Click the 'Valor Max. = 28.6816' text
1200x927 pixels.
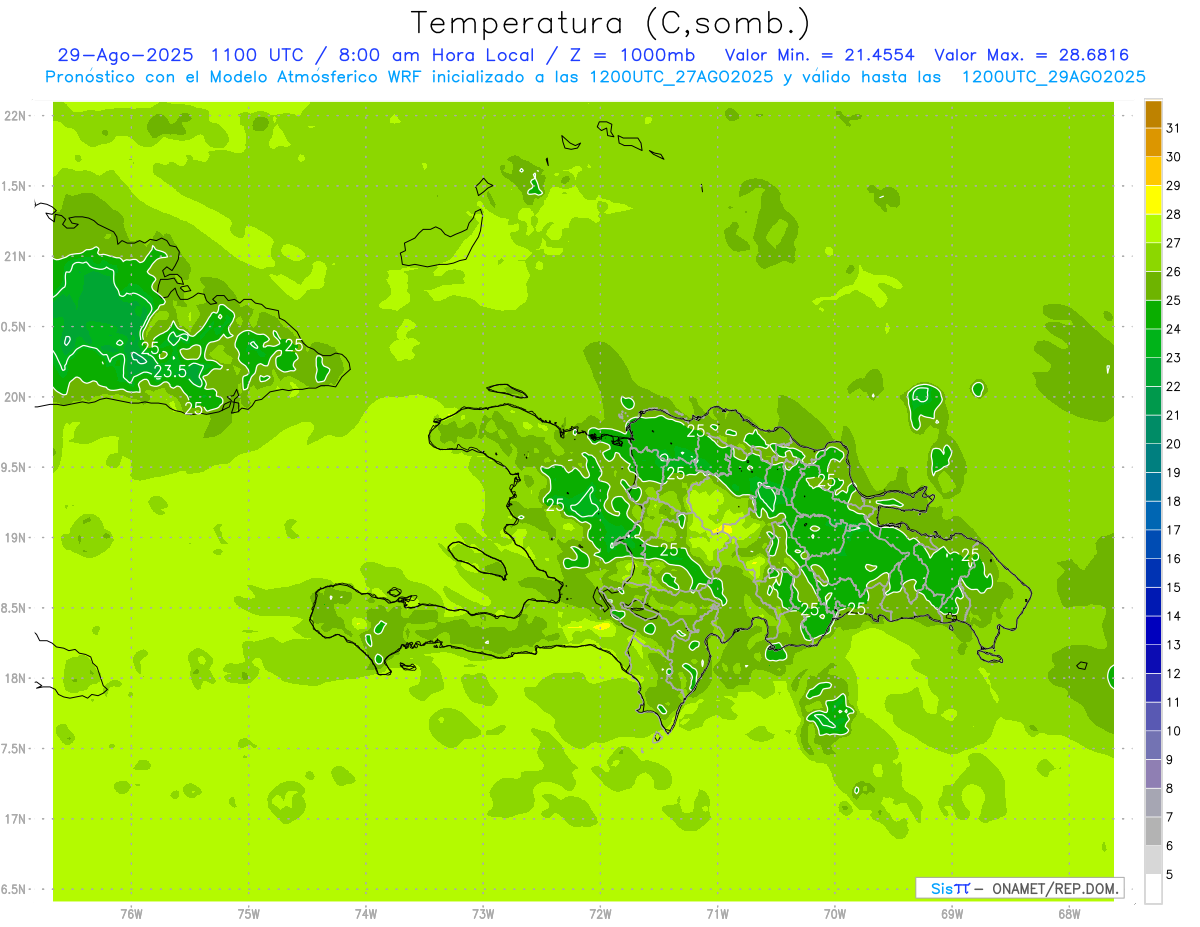point(1031,55)
